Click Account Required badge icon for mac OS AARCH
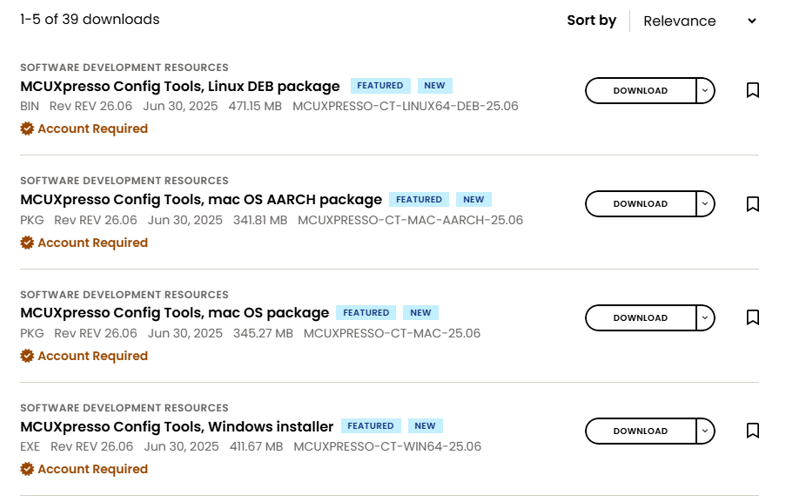 27,243
